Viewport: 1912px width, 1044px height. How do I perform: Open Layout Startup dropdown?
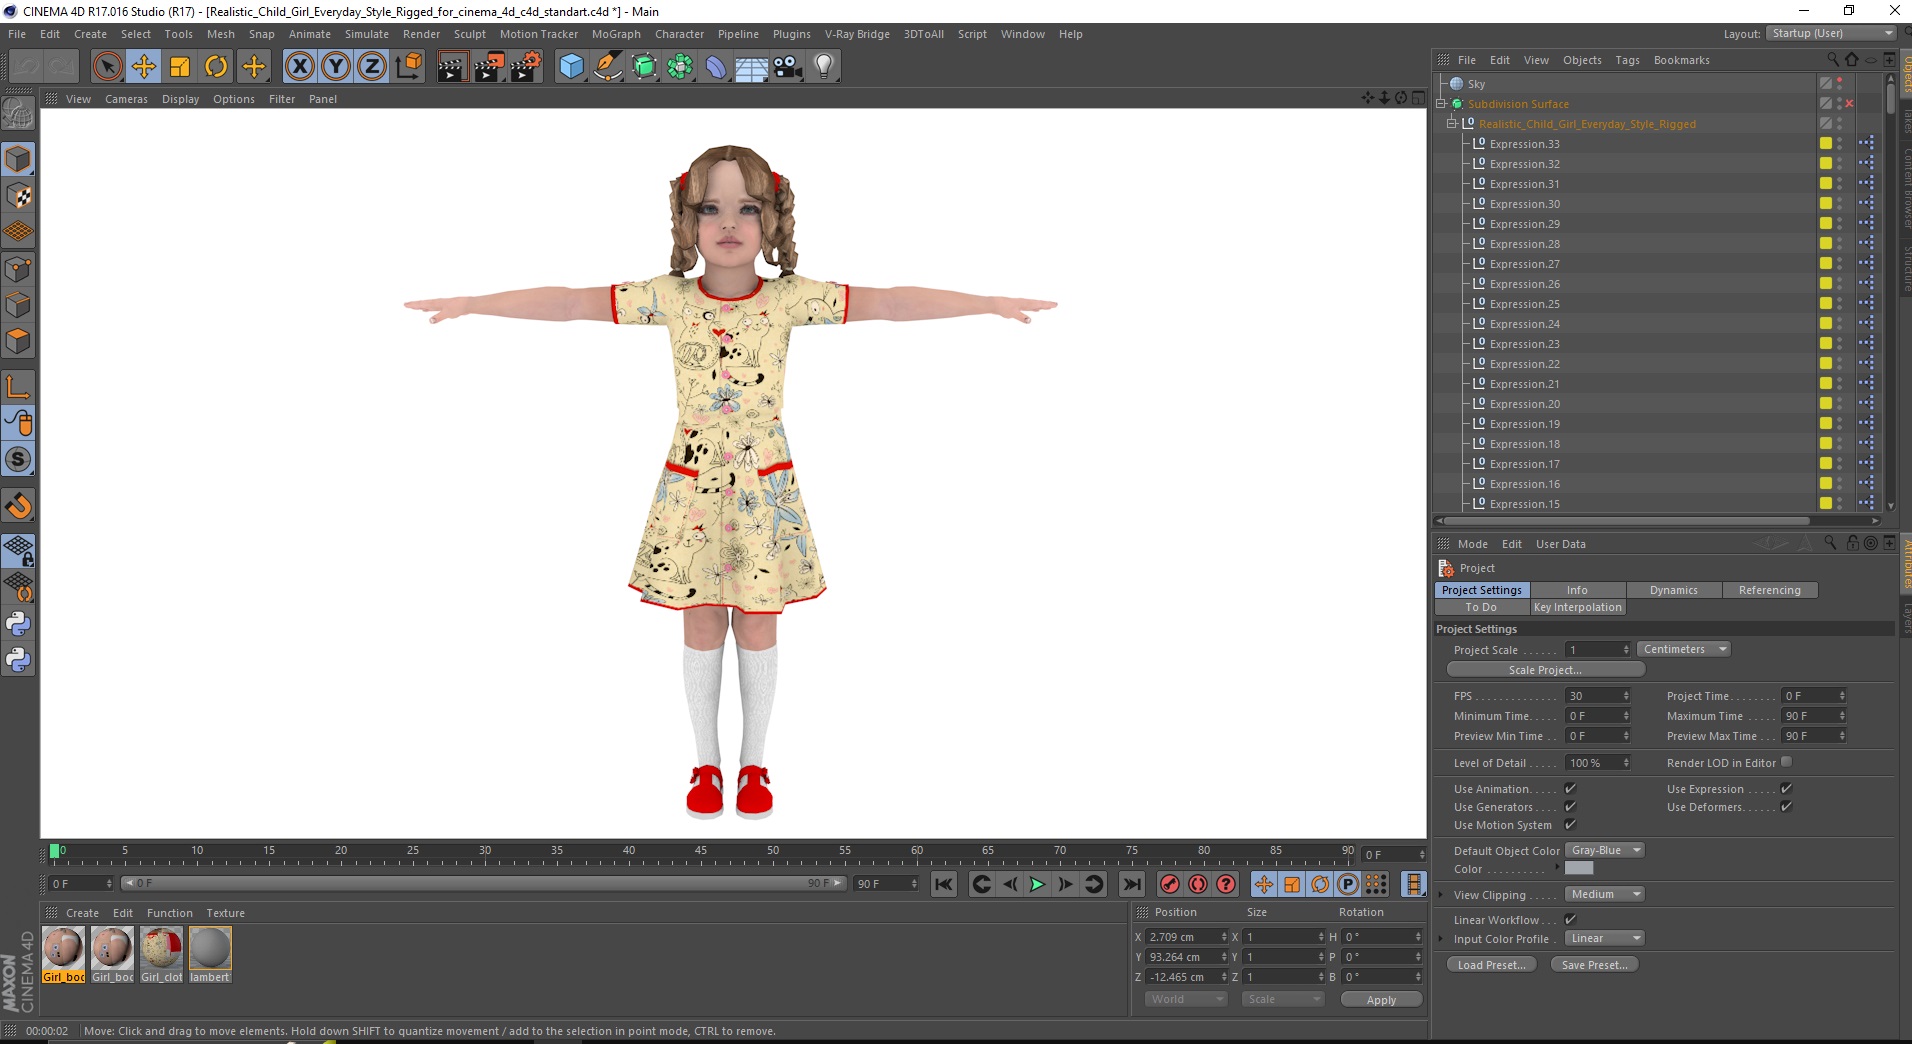pos(1830,33)
